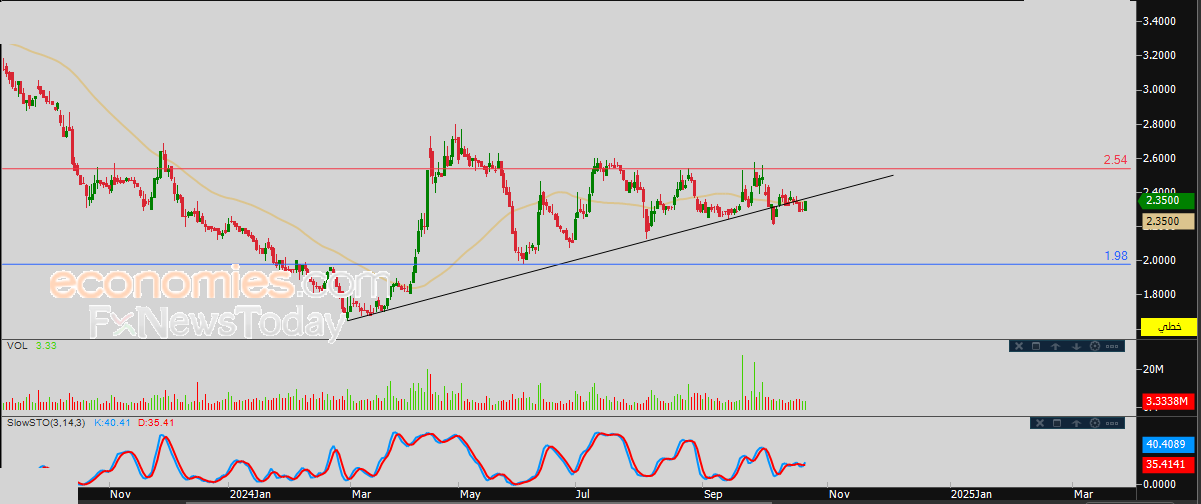This screenshot has height=504, width=1201.
Task: Open SlowSTO indicator settings gear
Action: point(1095,424)
